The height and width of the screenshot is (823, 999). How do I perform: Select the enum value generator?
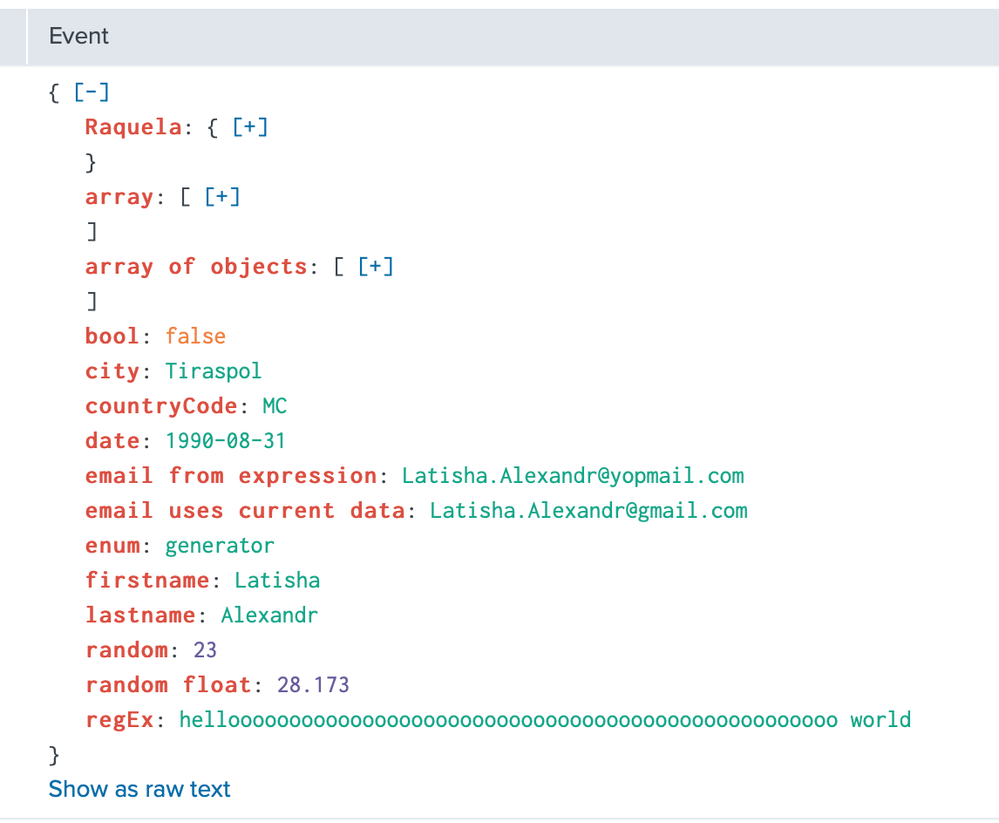pos(219,546)
